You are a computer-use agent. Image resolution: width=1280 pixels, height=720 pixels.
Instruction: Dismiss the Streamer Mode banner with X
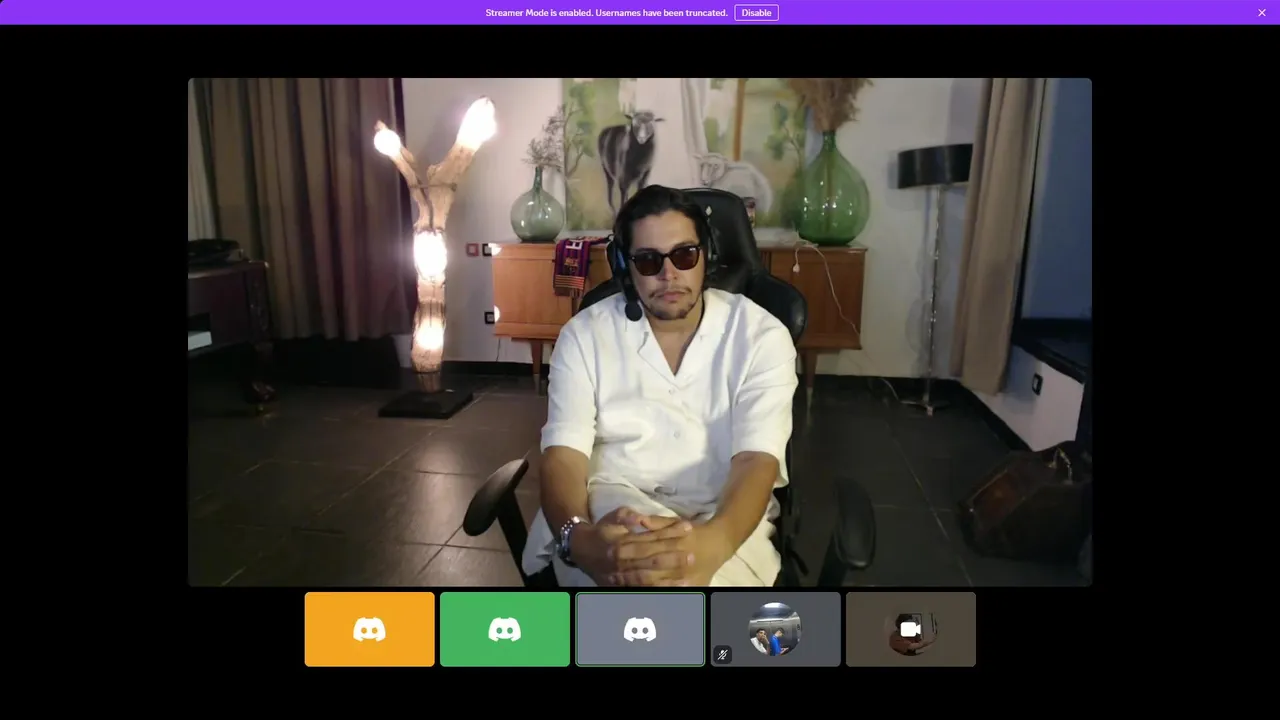[x=1262, y=13]
